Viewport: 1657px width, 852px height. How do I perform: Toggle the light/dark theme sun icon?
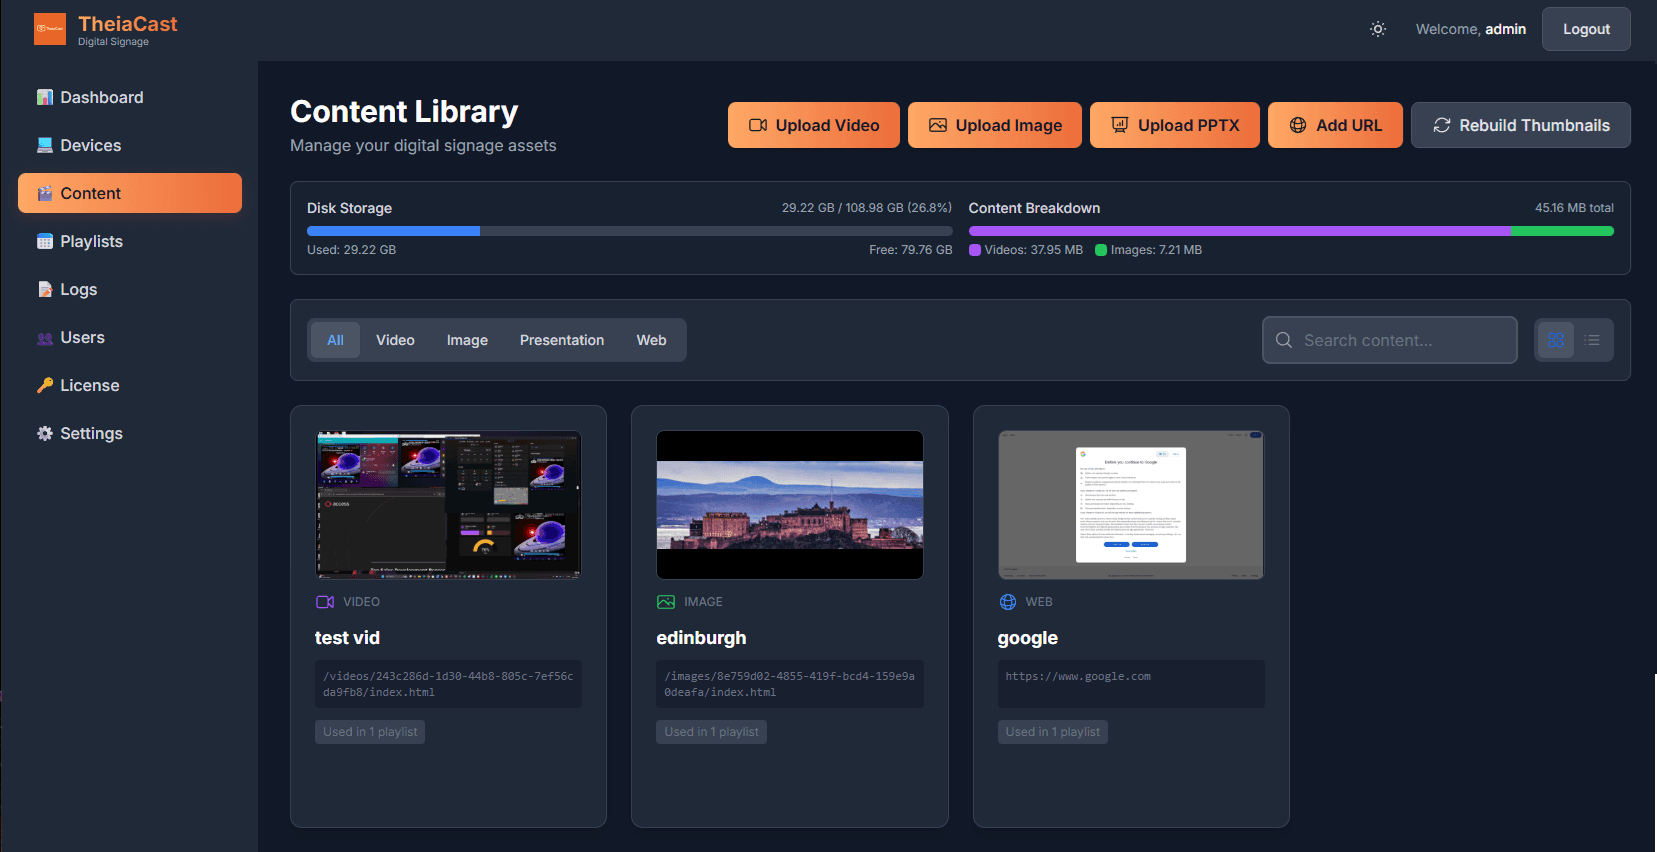tap(1378, 29)
